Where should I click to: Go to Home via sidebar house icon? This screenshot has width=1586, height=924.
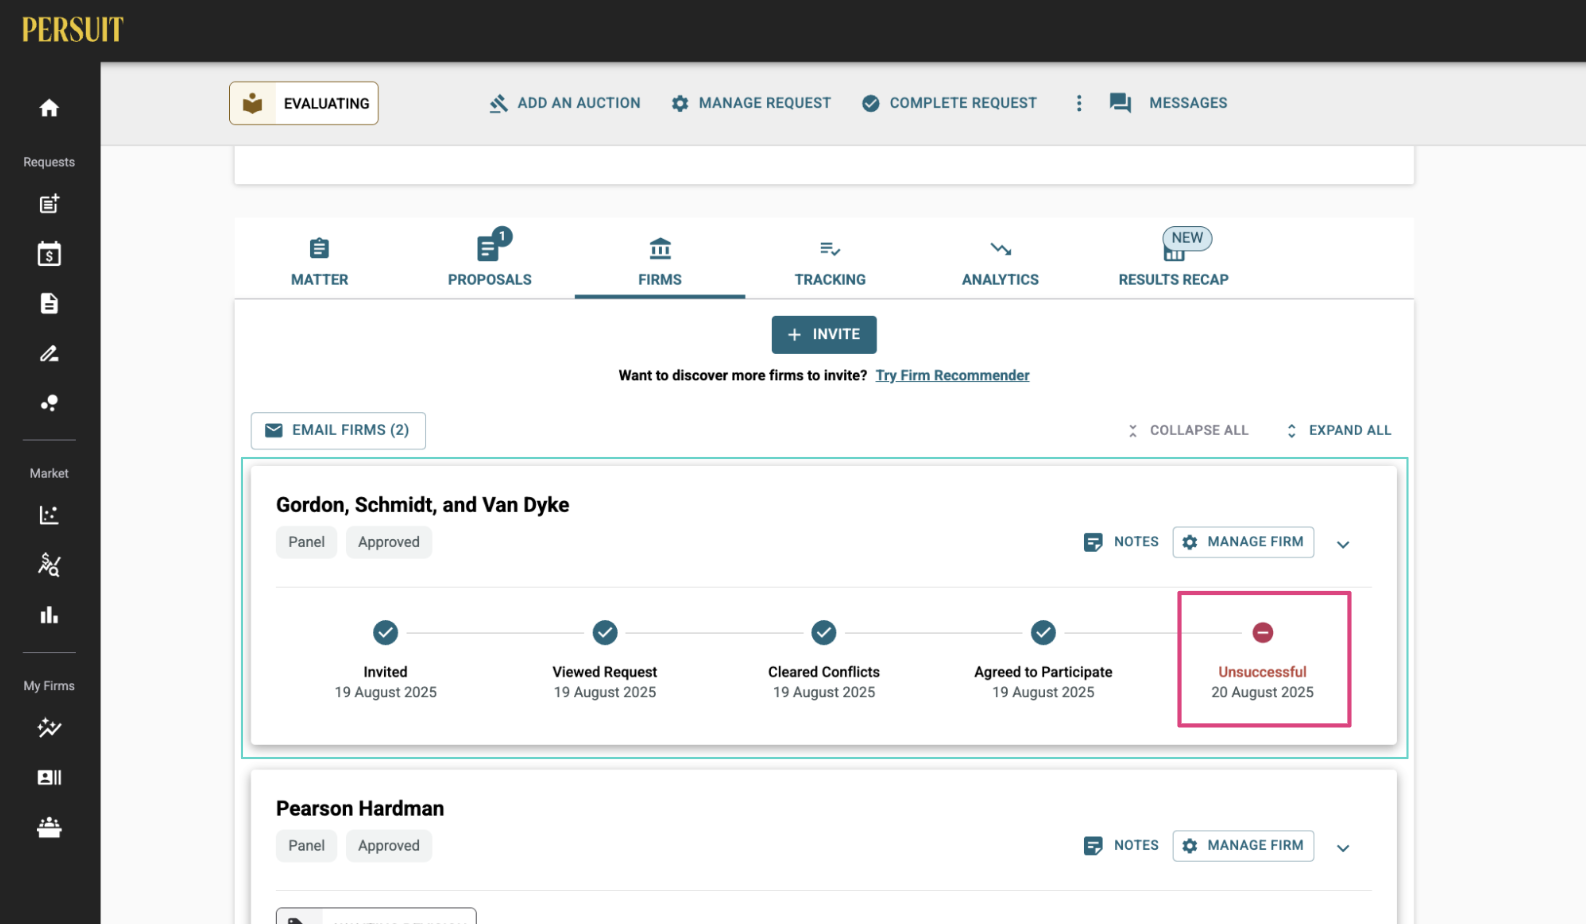pyautogui.click(x=49, y=108)
